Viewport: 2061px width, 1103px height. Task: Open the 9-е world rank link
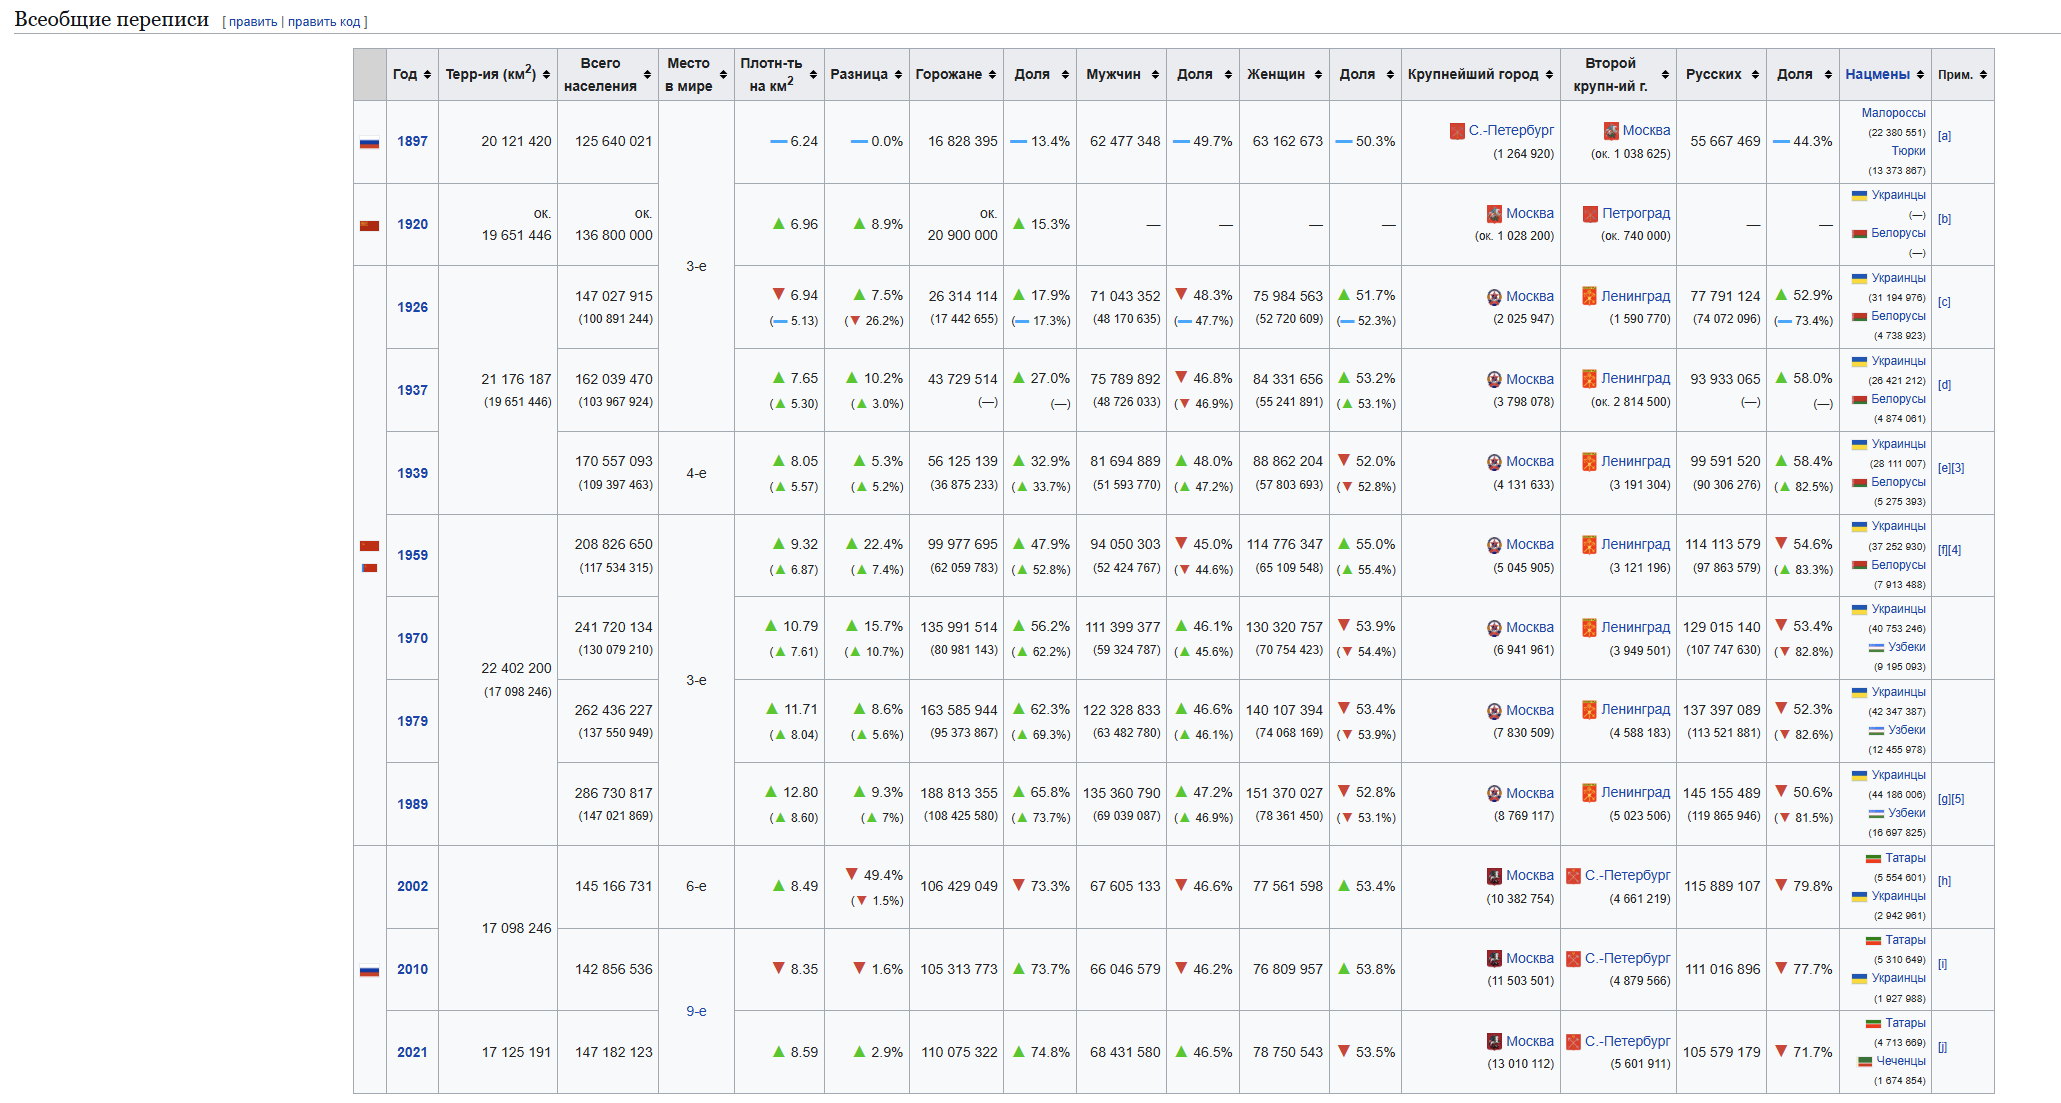696,1011
